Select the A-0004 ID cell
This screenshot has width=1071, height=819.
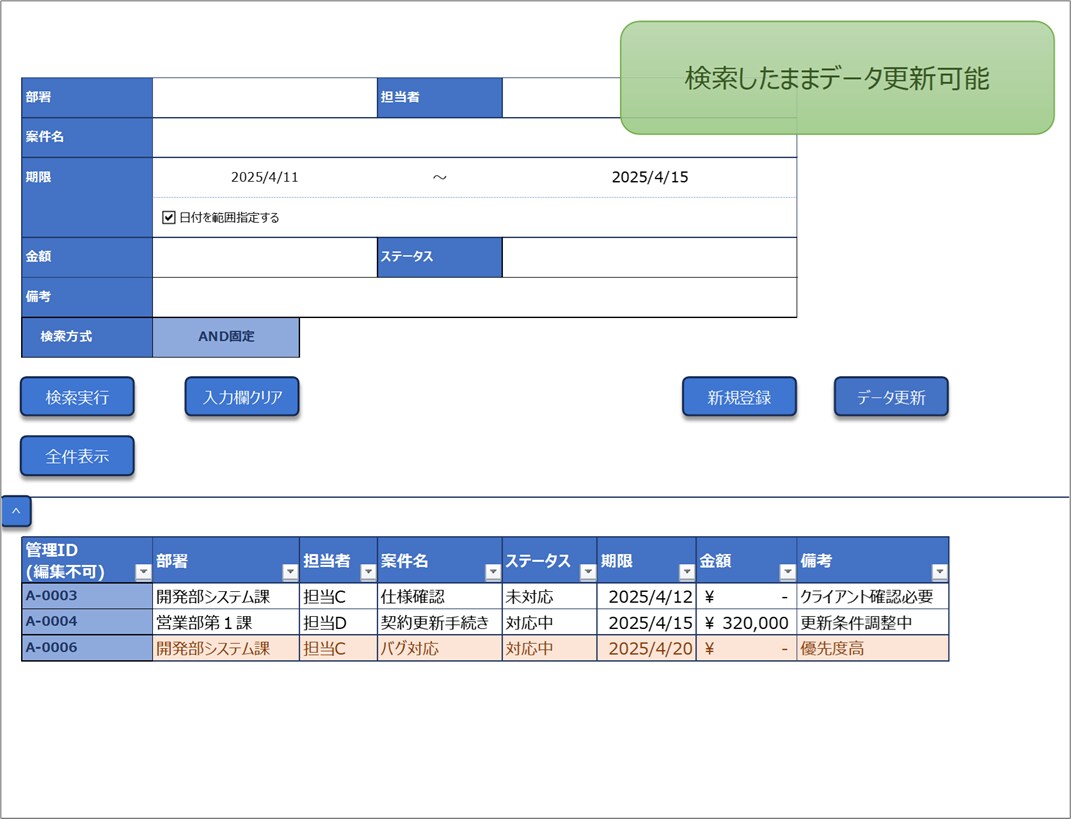tap(87, 622)
